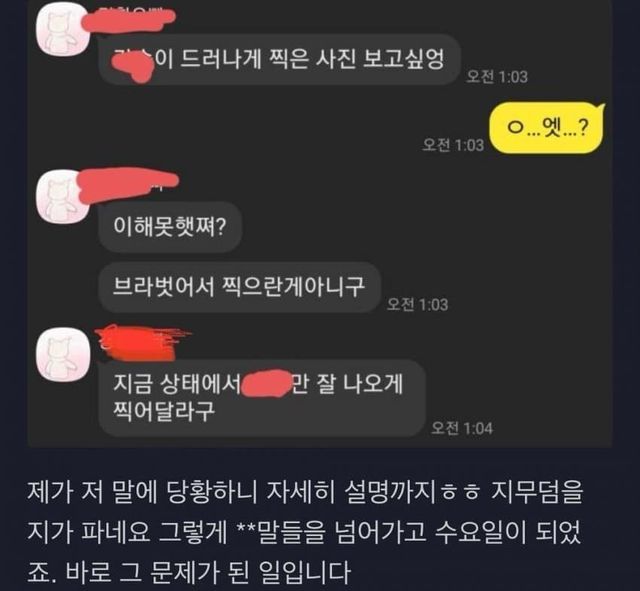Click the caption line starting '지가 파네요 그렇게'

(x=304, y=533)
